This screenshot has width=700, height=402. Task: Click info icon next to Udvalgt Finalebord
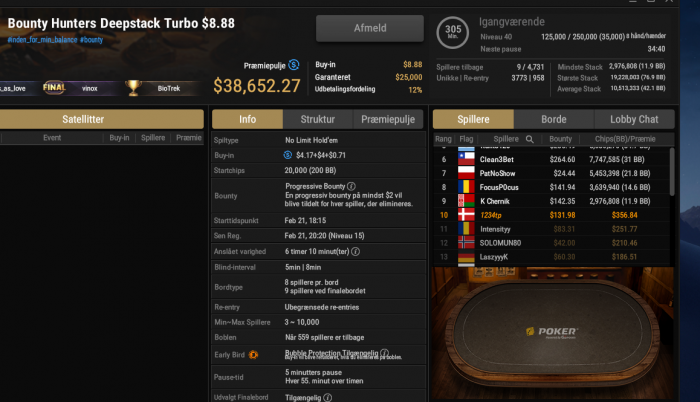pyautogui.click(x=327, y=398)
